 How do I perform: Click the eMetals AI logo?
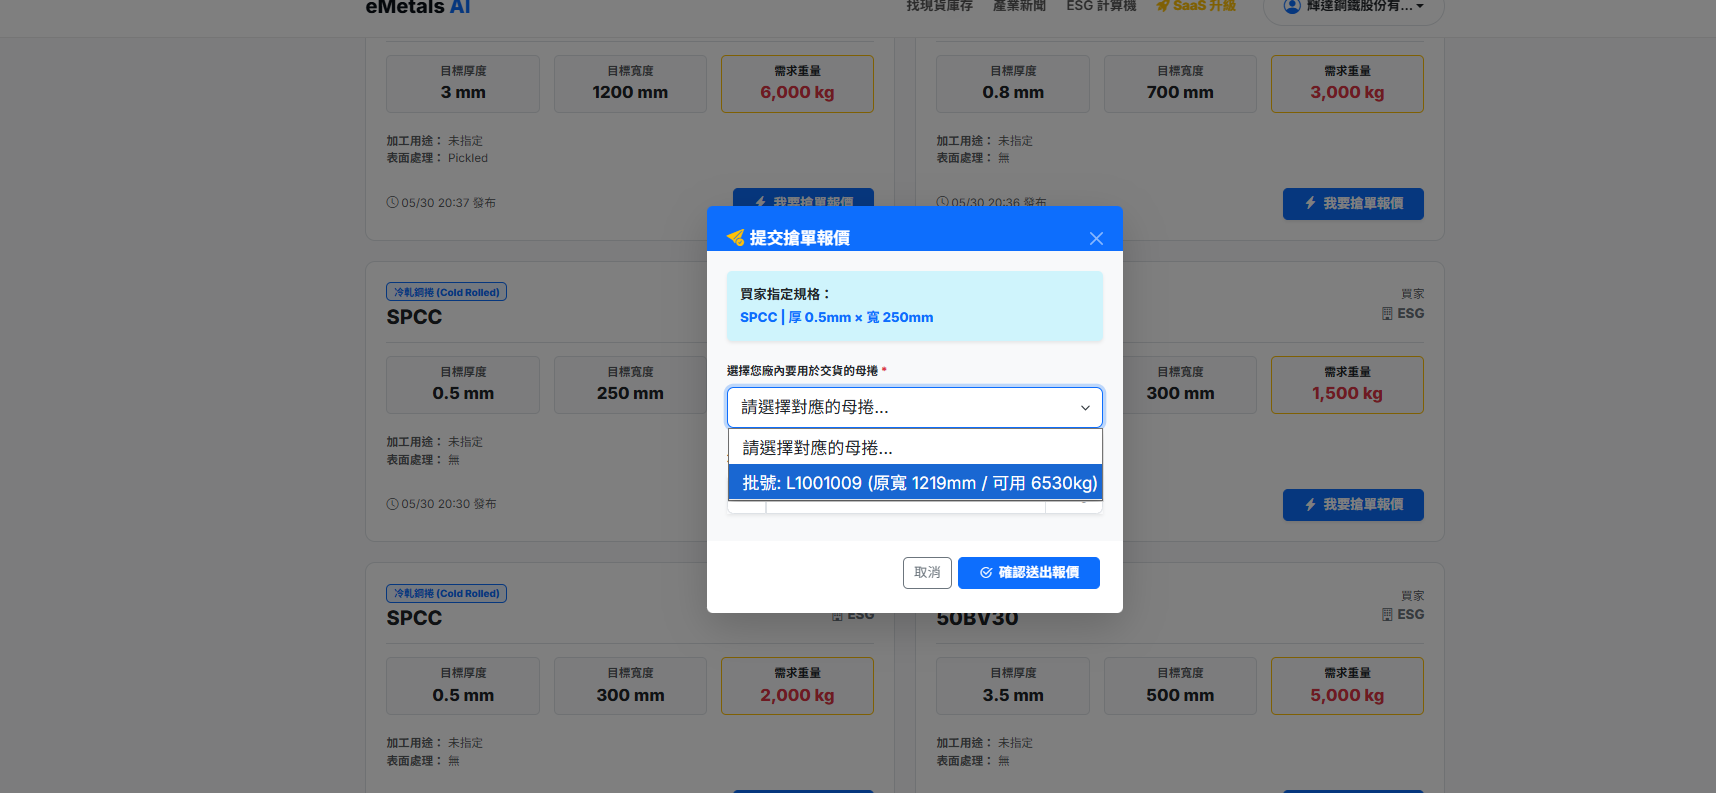[x=418, y=7]
